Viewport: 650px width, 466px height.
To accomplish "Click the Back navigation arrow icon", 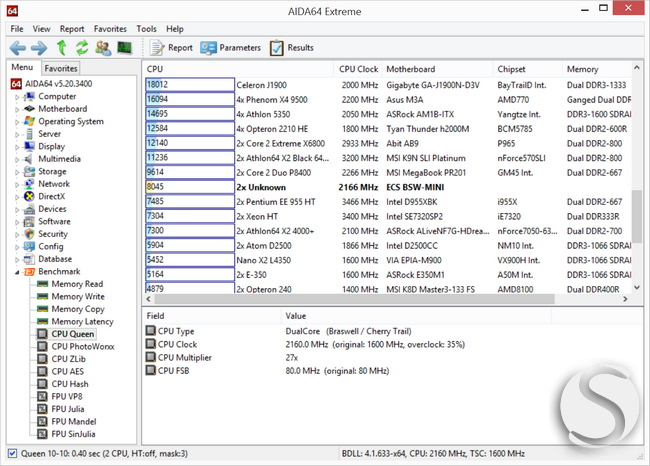I will pos(17,48).
